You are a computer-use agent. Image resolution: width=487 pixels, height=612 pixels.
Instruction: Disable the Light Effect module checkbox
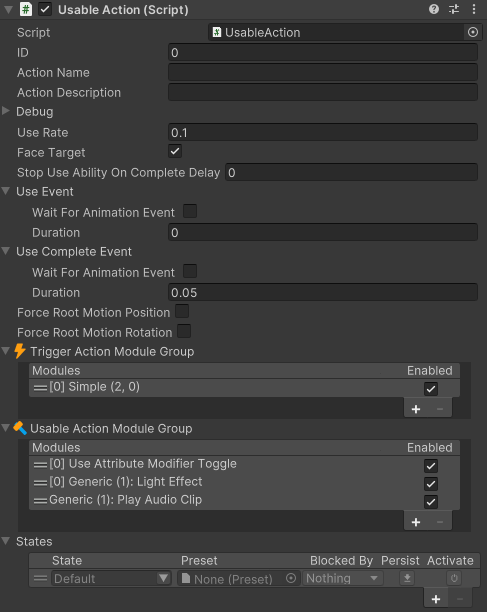pos(431,484)
